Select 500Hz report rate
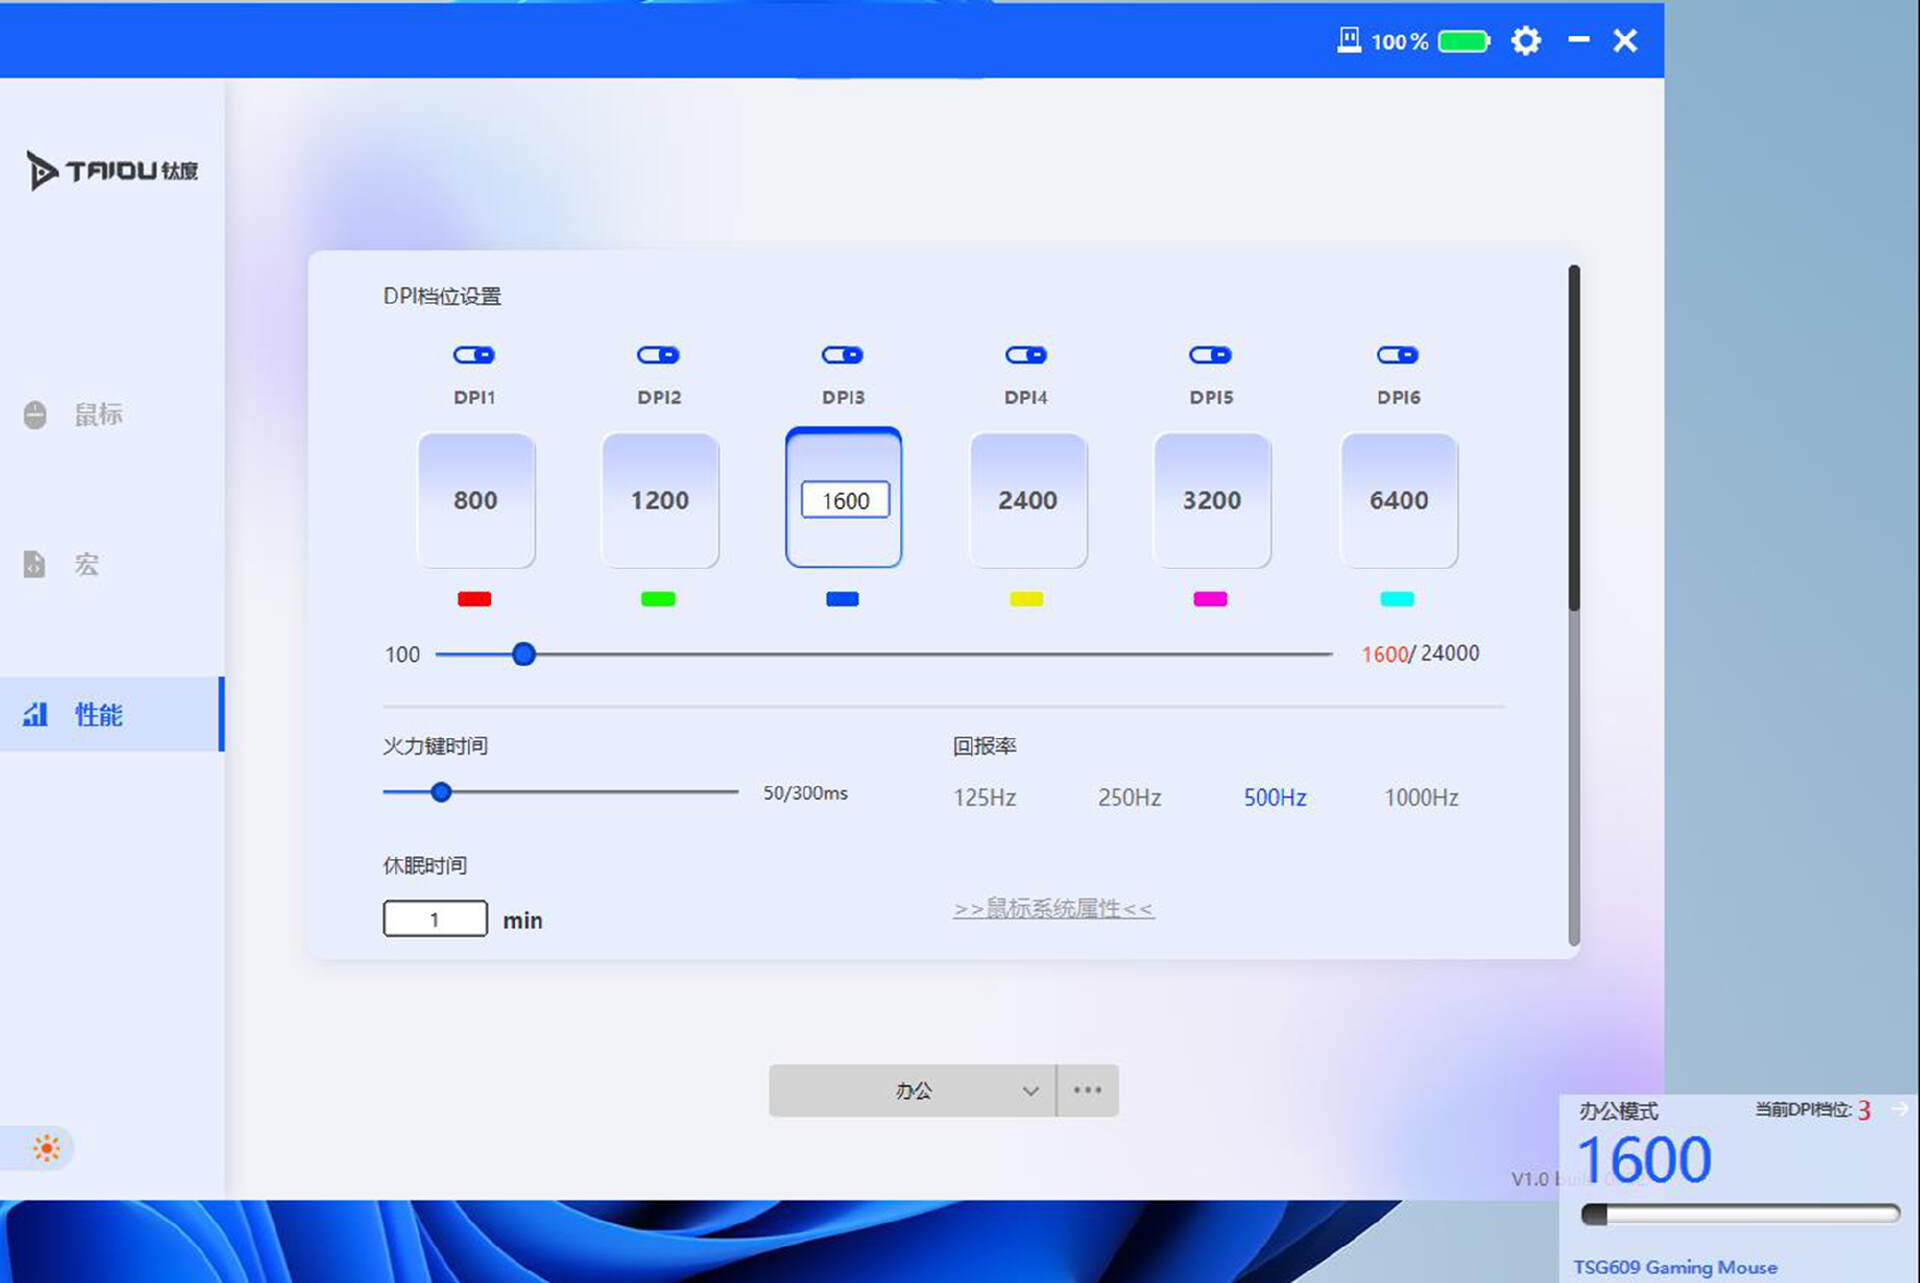1920x1283 pixels. point(1275,797)
